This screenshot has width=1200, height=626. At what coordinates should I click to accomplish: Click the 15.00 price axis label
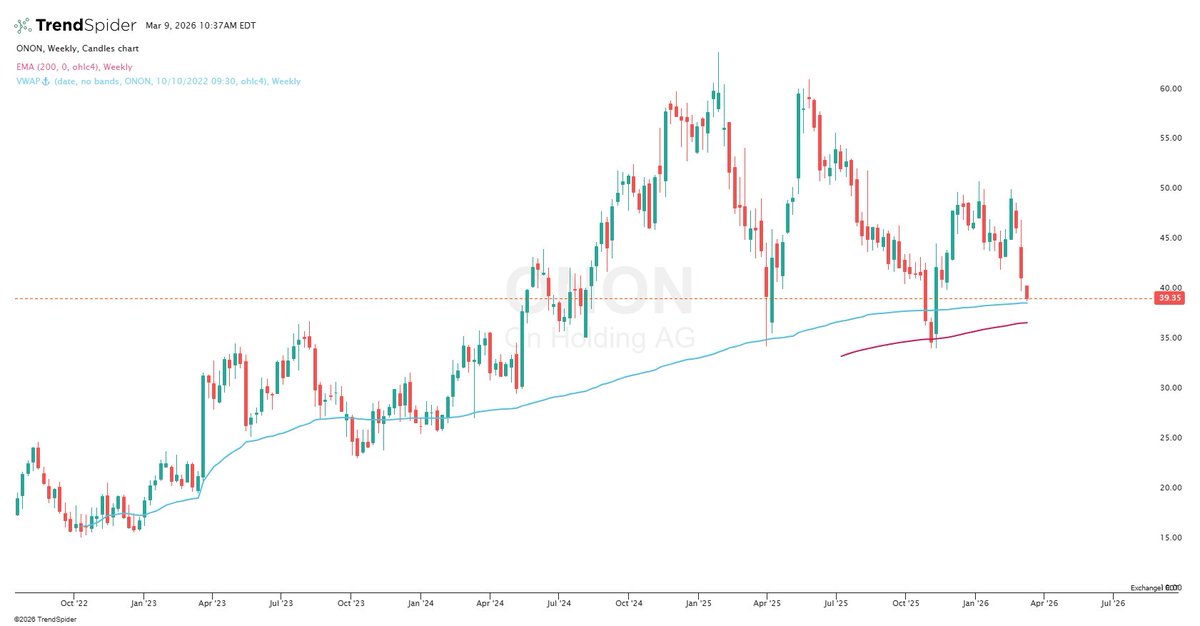1170,538
